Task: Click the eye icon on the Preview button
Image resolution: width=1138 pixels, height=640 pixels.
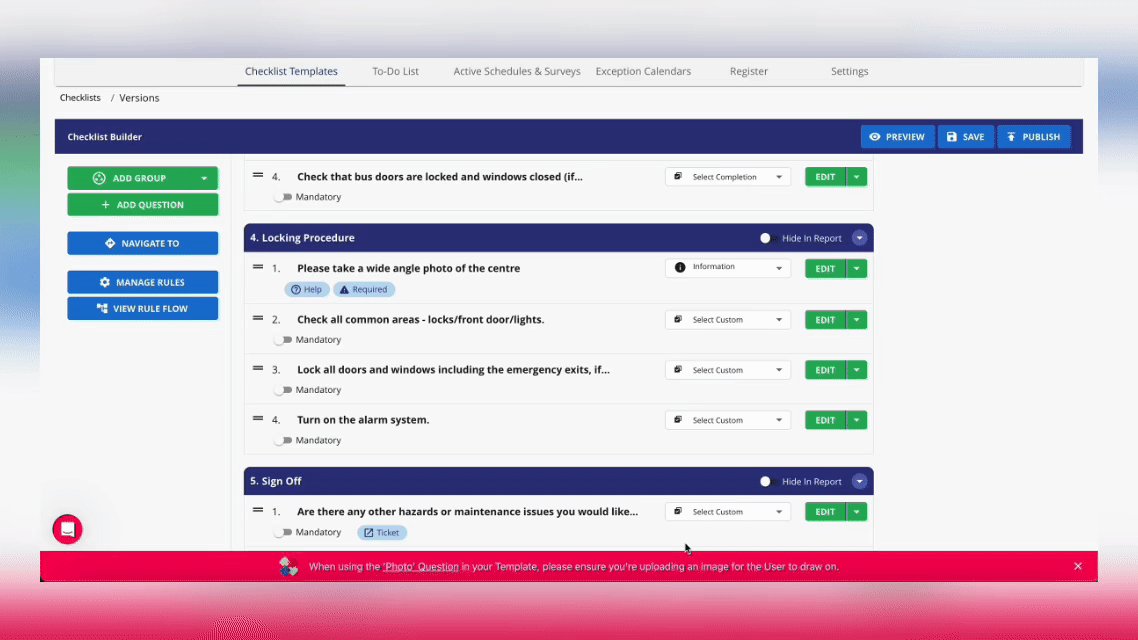Action: 876,136
